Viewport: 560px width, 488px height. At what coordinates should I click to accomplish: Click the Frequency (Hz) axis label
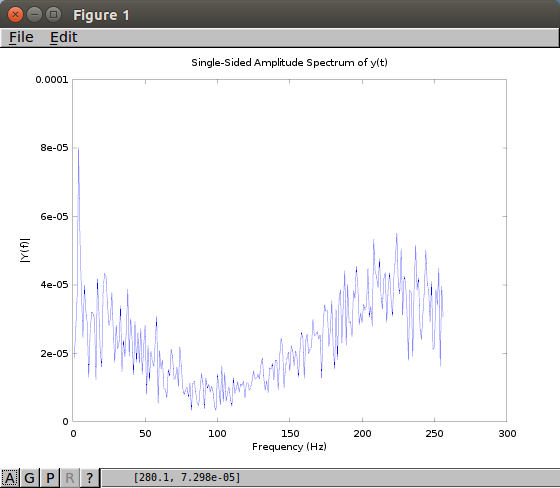click(x=289, y=447)
